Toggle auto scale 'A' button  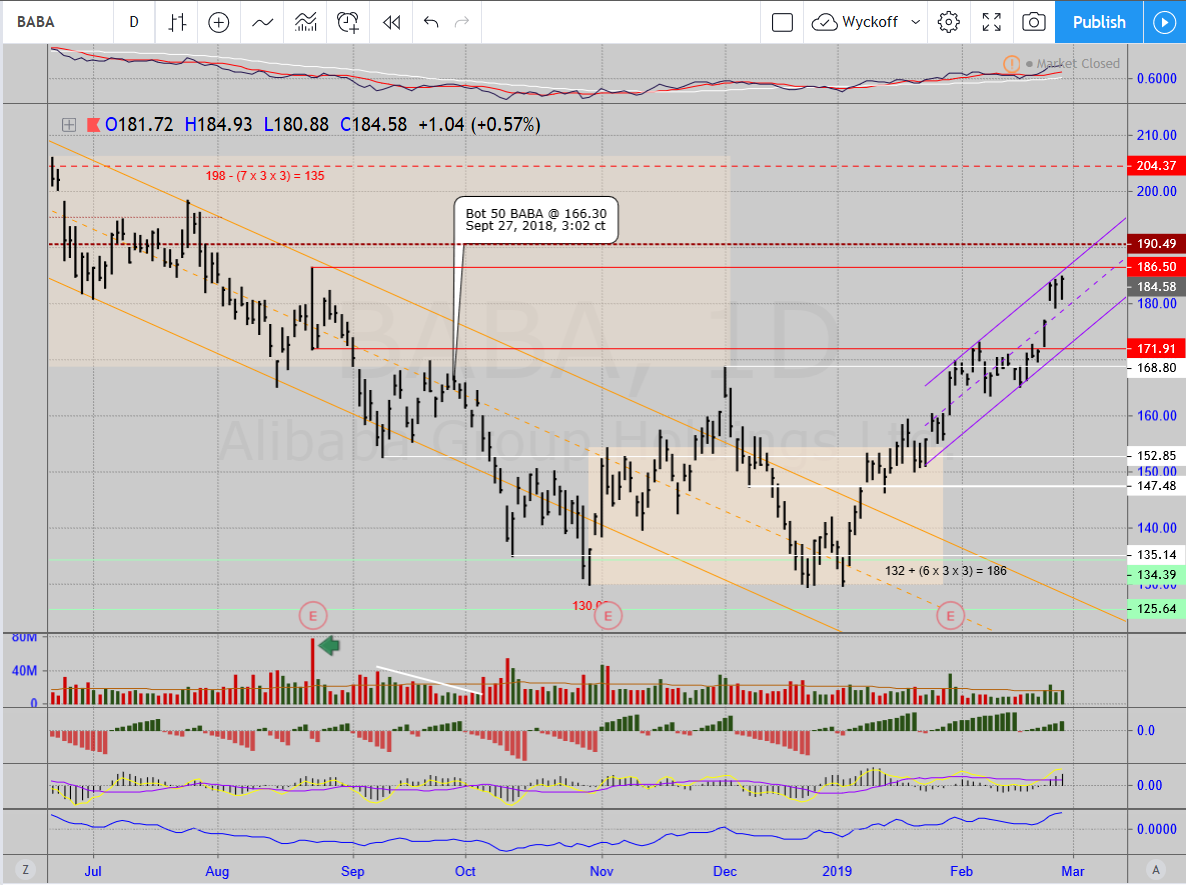point(1155,868)
